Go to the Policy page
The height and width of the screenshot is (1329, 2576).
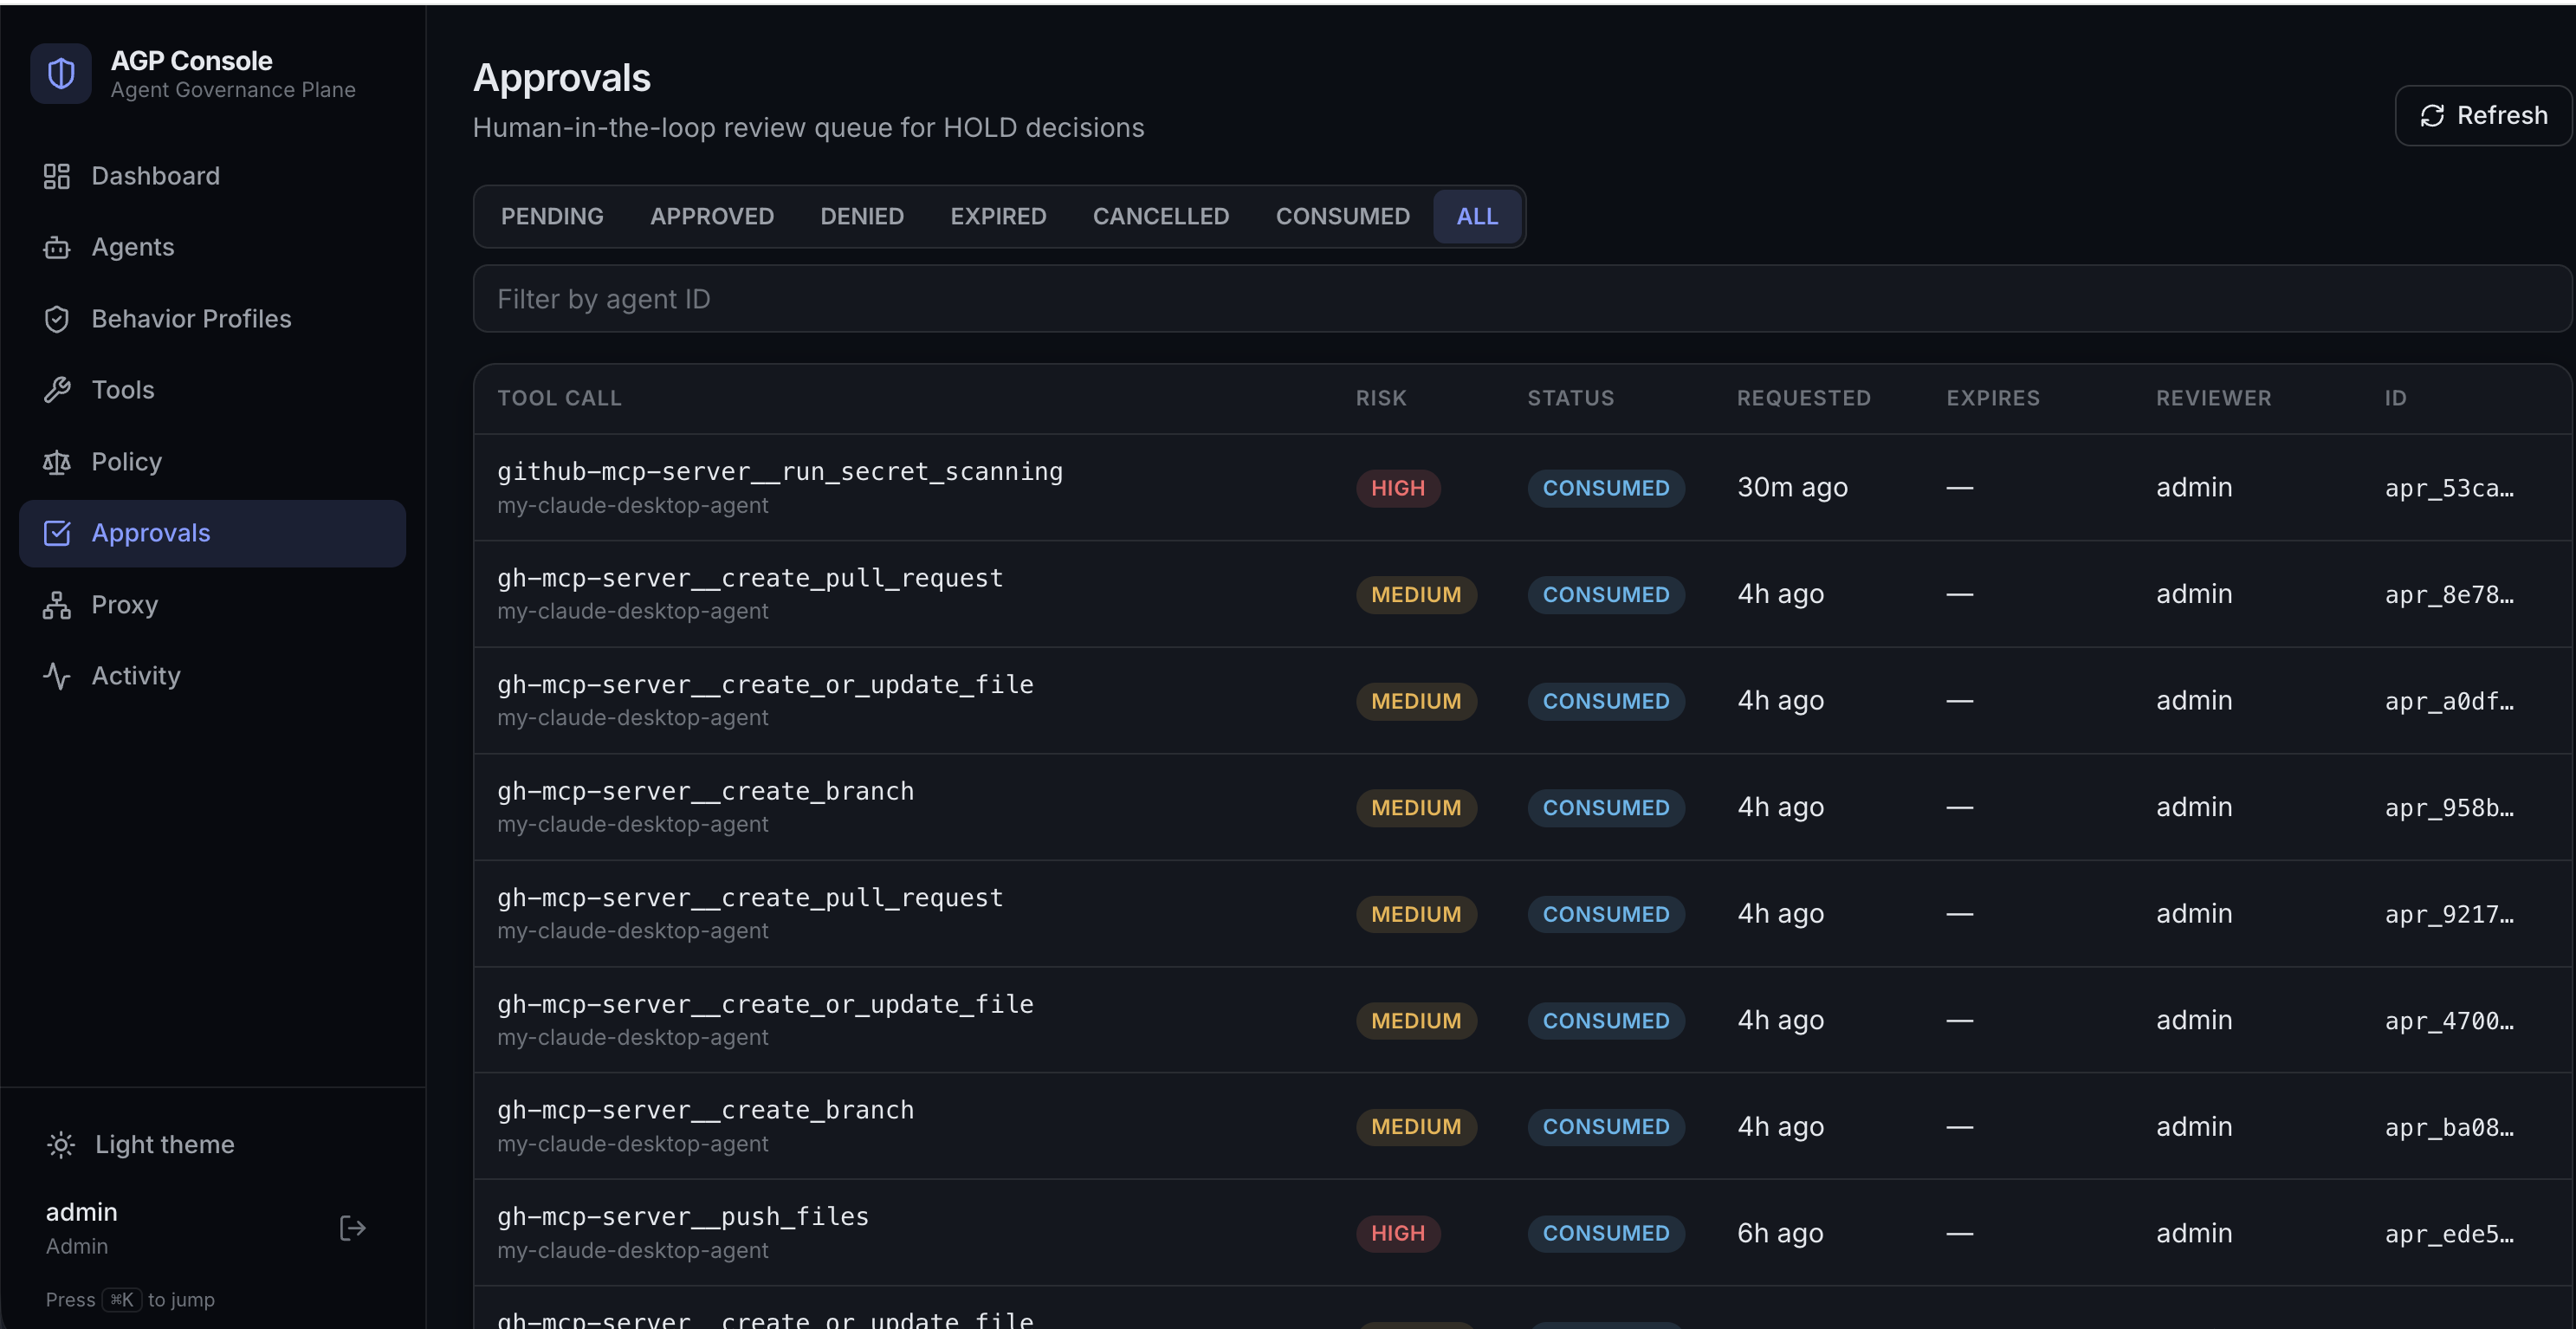[x=127, y=462]
